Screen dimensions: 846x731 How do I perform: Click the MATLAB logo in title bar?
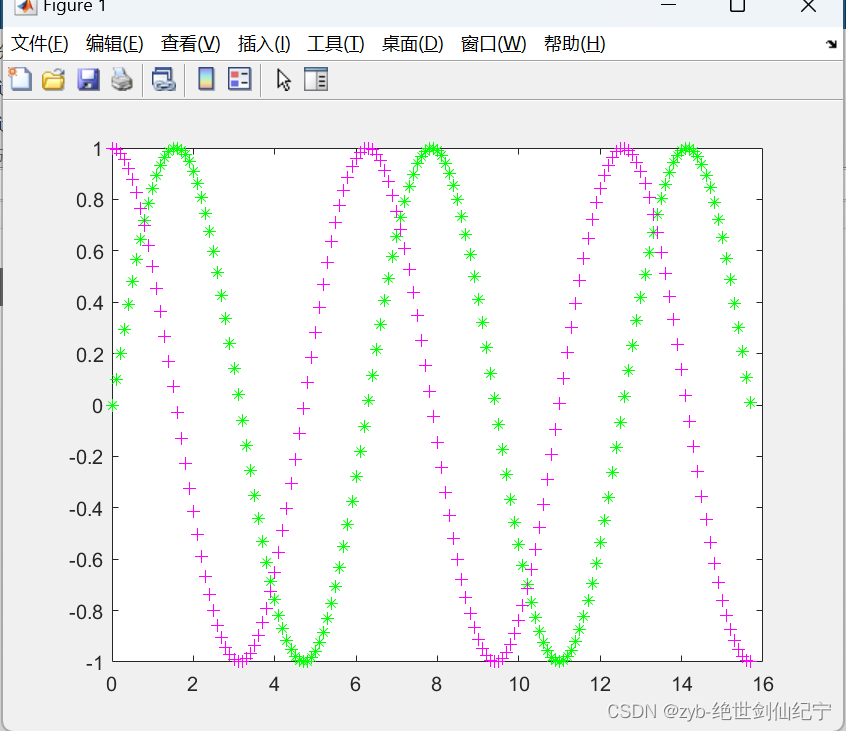point(25,6)
